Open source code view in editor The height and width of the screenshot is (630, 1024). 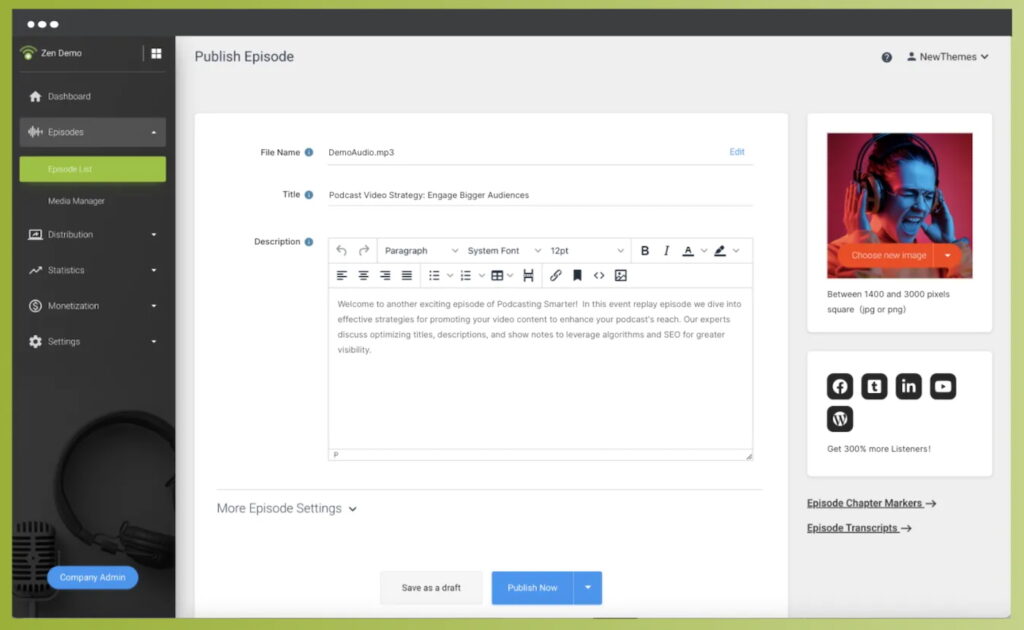click(599, 276)
